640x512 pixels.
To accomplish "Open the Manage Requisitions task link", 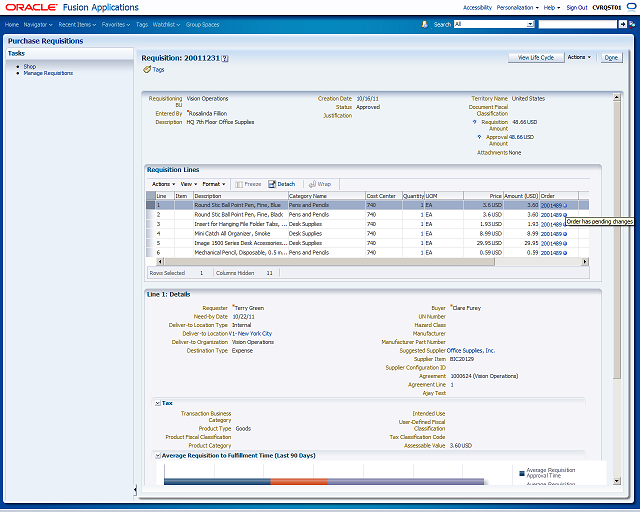I will (x=48, y=73).
